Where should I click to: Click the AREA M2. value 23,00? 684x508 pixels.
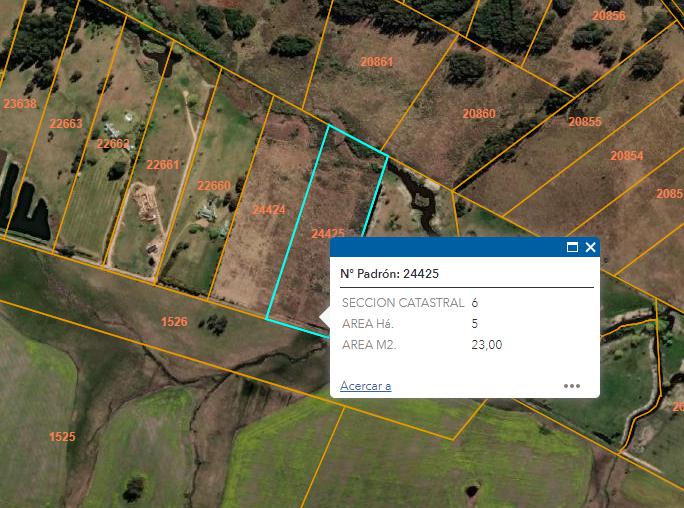(487, 344)
